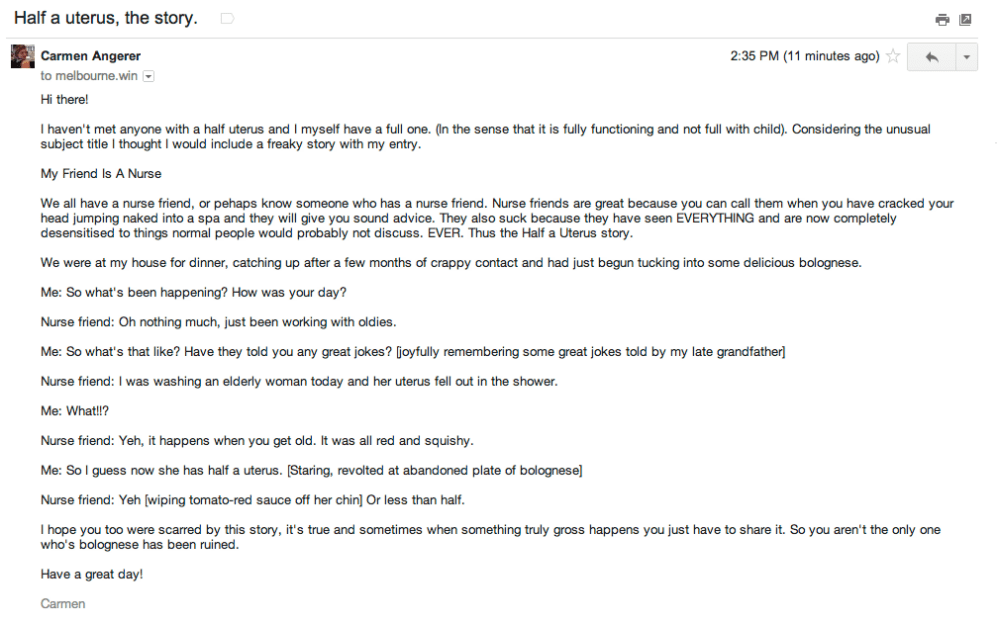997x623 pixels.
Task: Star the message from Carmen Angerer
Action: coord(893,56)
